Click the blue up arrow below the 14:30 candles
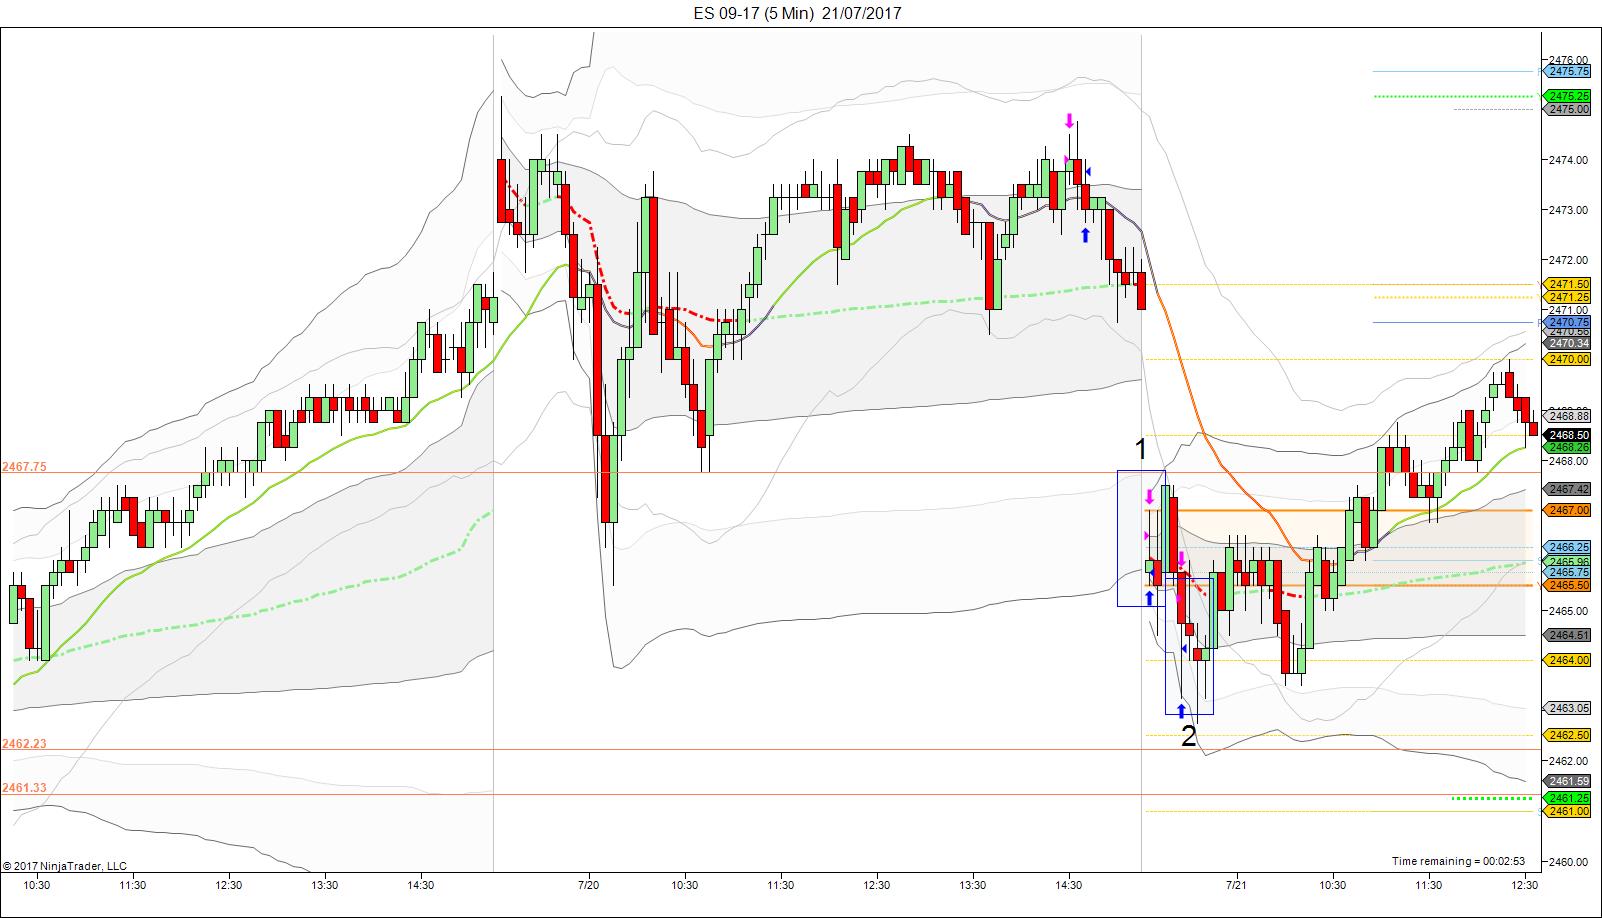This screenshot has height=918, width=1602. pyautogui.click(x=1085, y=235)
